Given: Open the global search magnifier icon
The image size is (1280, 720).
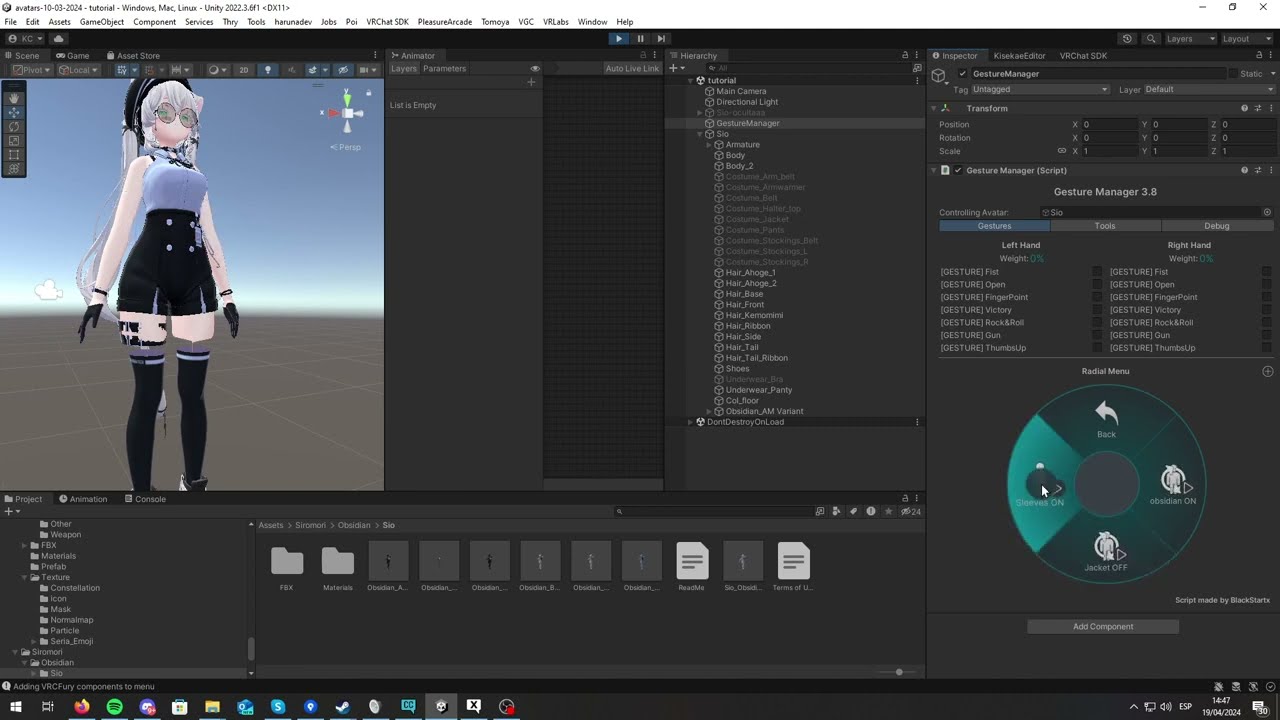Looking at the screenshot, I should (x=1151, y=39).
